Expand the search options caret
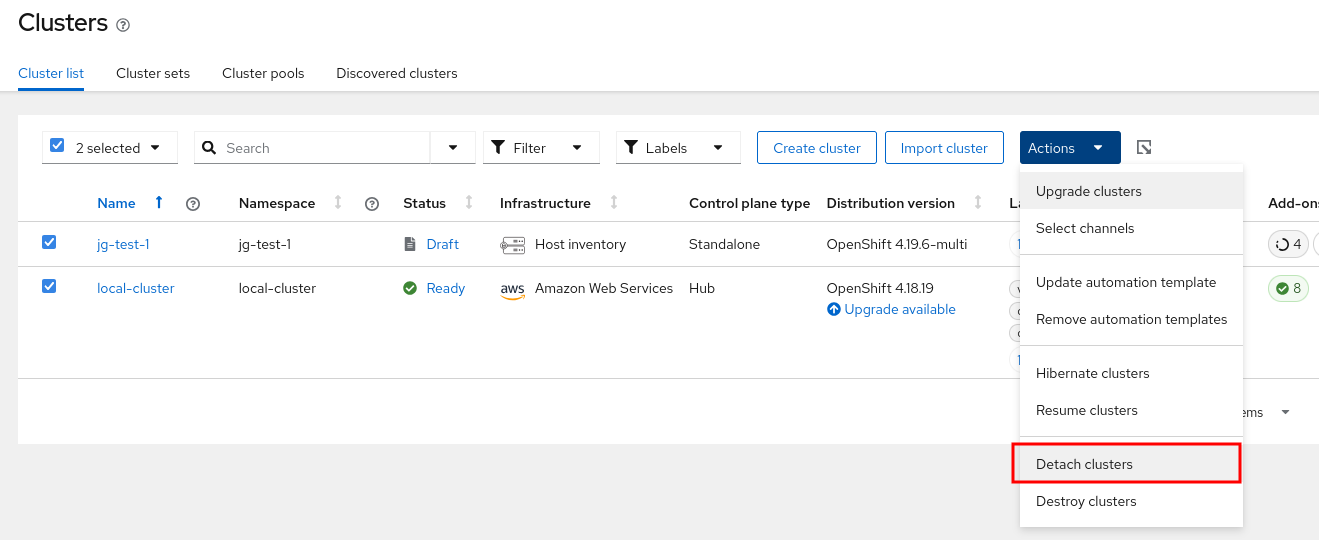 click(454, 148)
